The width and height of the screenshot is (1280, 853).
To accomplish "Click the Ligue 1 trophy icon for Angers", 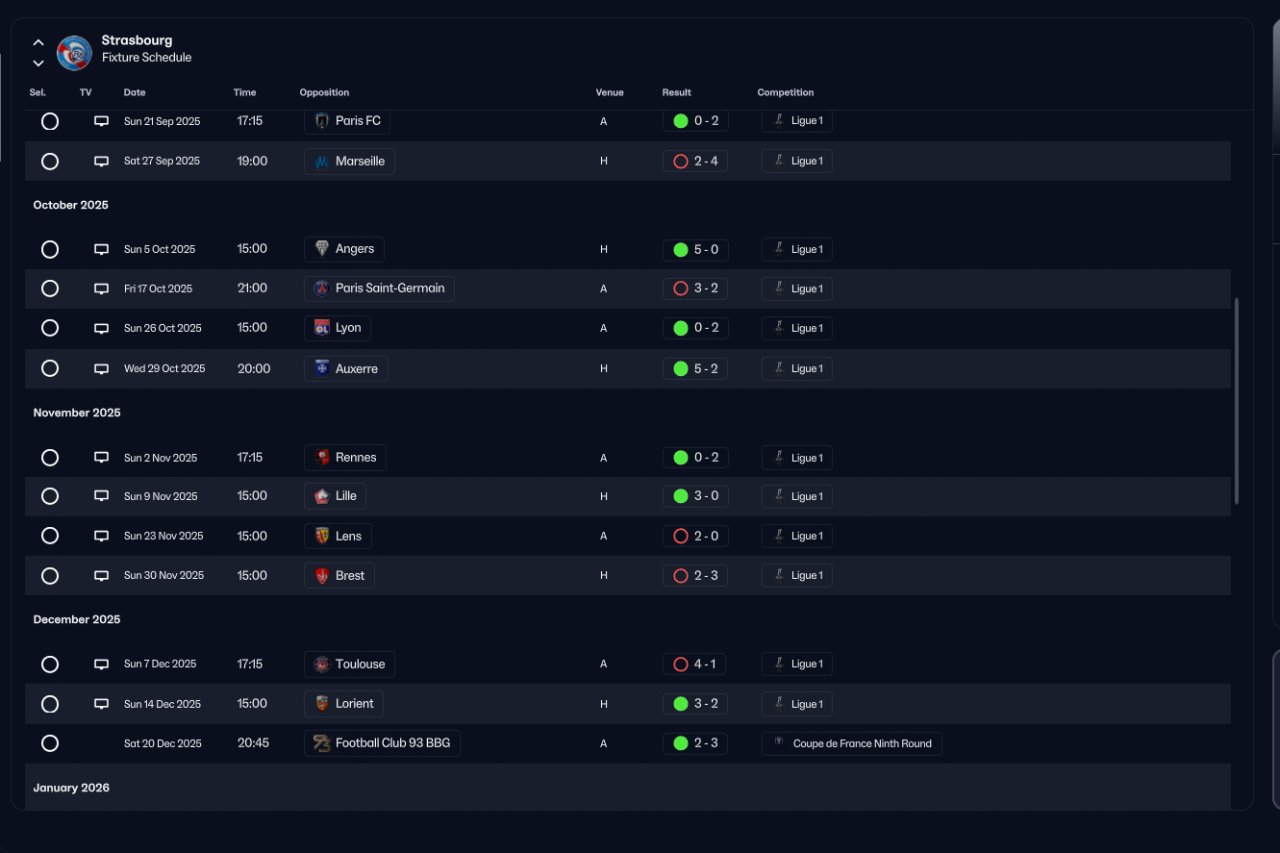I will click(778, 249).
